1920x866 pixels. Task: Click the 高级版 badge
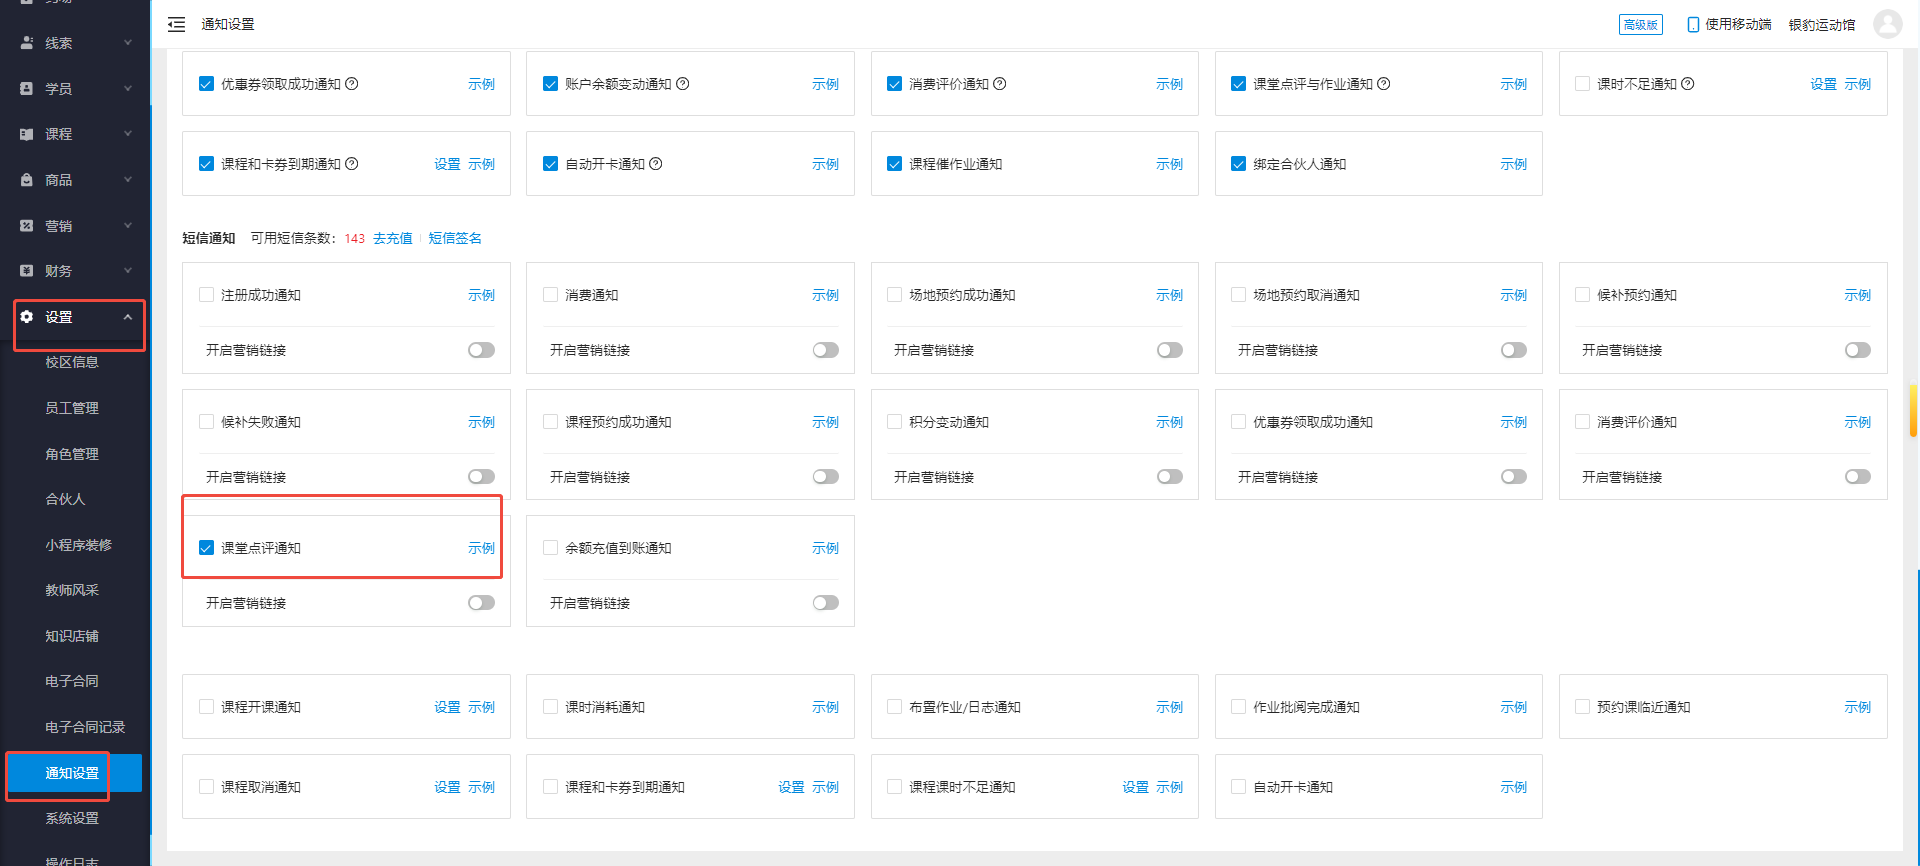1640,24
